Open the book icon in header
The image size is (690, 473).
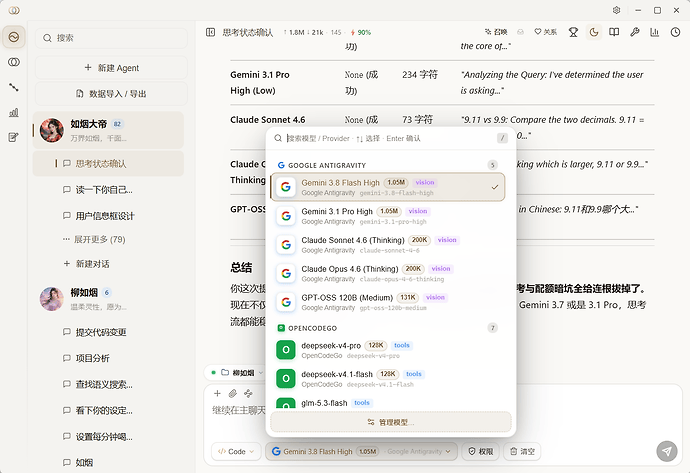614,32
